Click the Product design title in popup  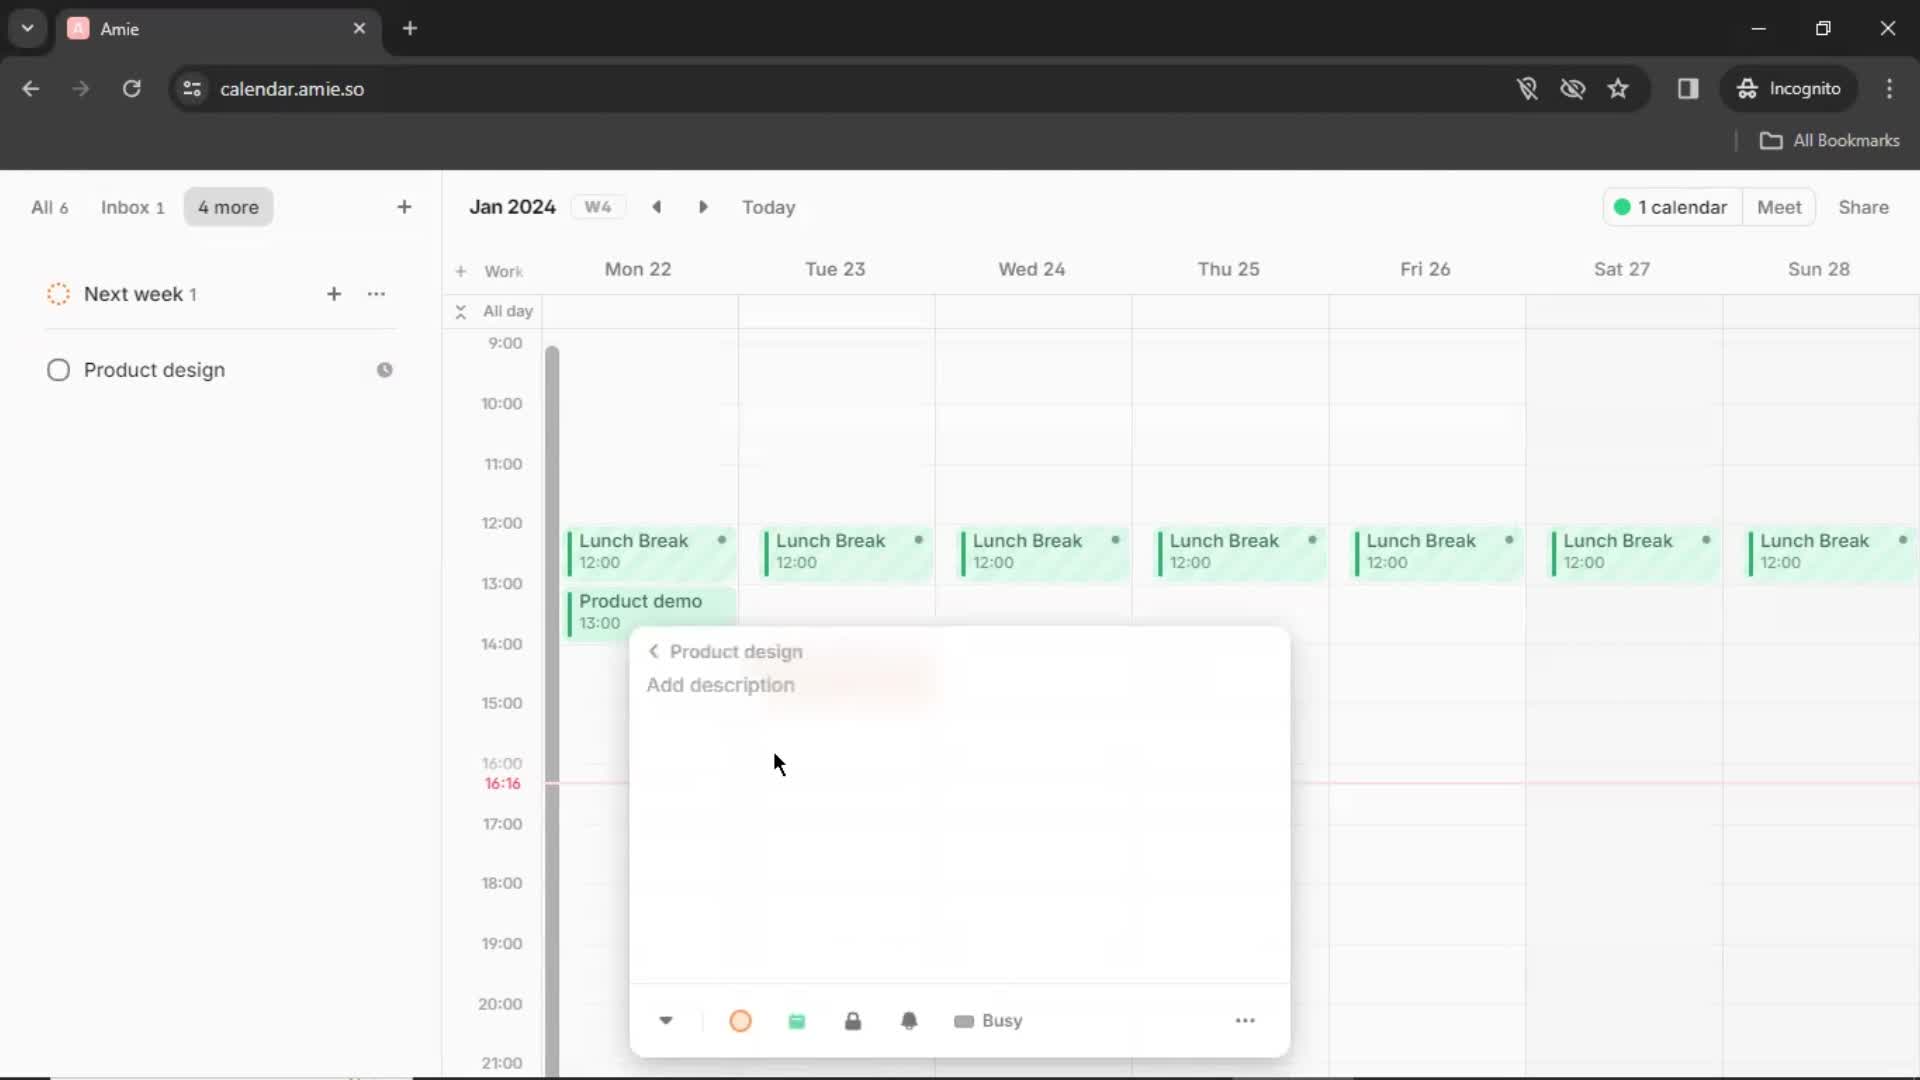736,652
